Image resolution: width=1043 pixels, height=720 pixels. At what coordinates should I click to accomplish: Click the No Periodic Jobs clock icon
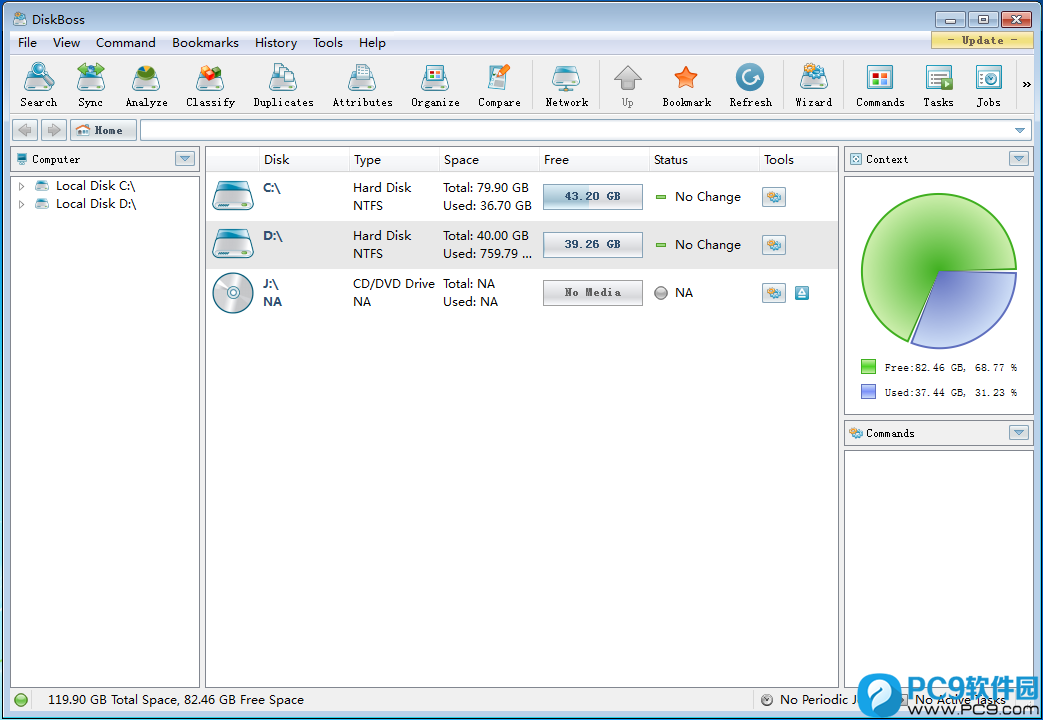[767, 700]
